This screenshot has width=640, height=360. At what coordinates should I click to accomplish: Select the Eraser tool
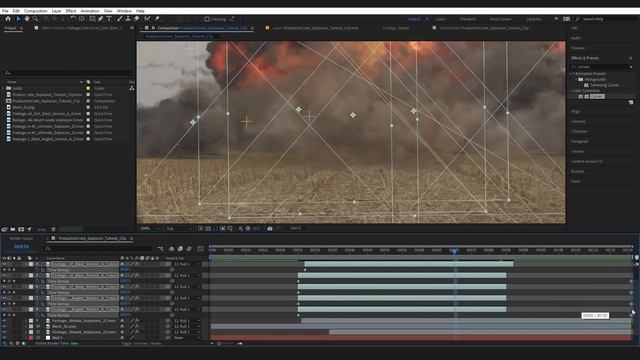click(x=137, y=19)
